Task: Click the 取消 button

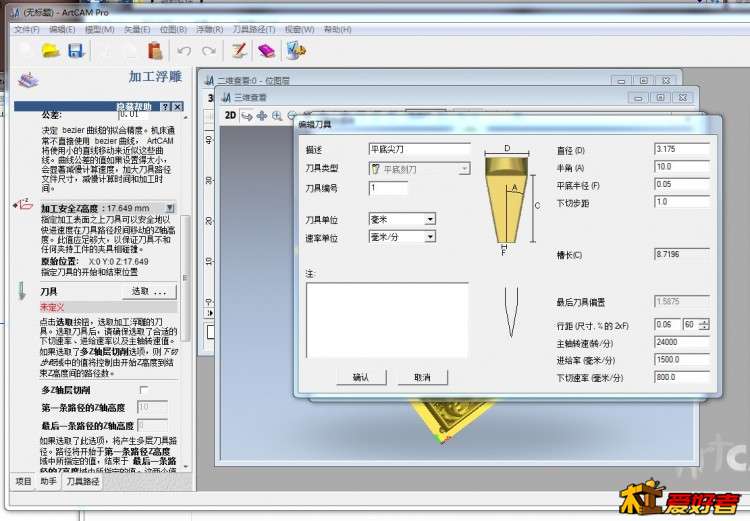Action: (422, 377)
